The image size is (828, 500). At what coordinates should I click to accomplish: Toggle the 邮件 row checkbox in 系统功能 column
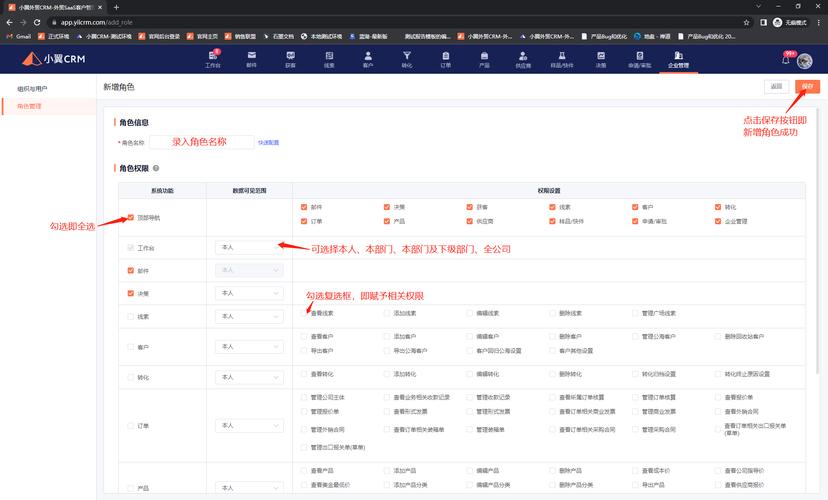(130, 270)
